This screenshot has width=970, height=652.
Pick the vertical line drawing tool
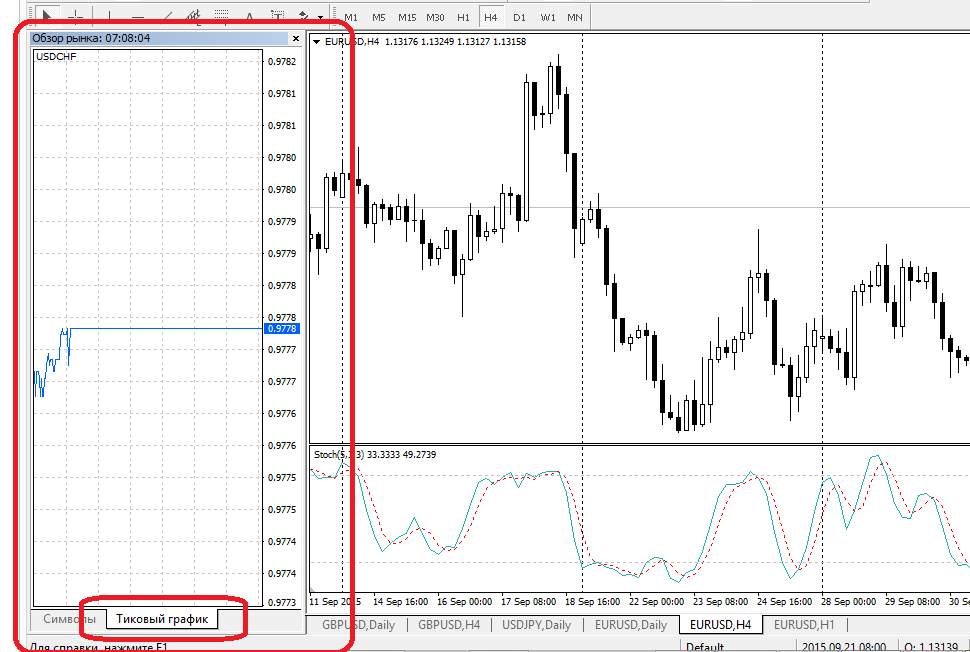(110, 16)
